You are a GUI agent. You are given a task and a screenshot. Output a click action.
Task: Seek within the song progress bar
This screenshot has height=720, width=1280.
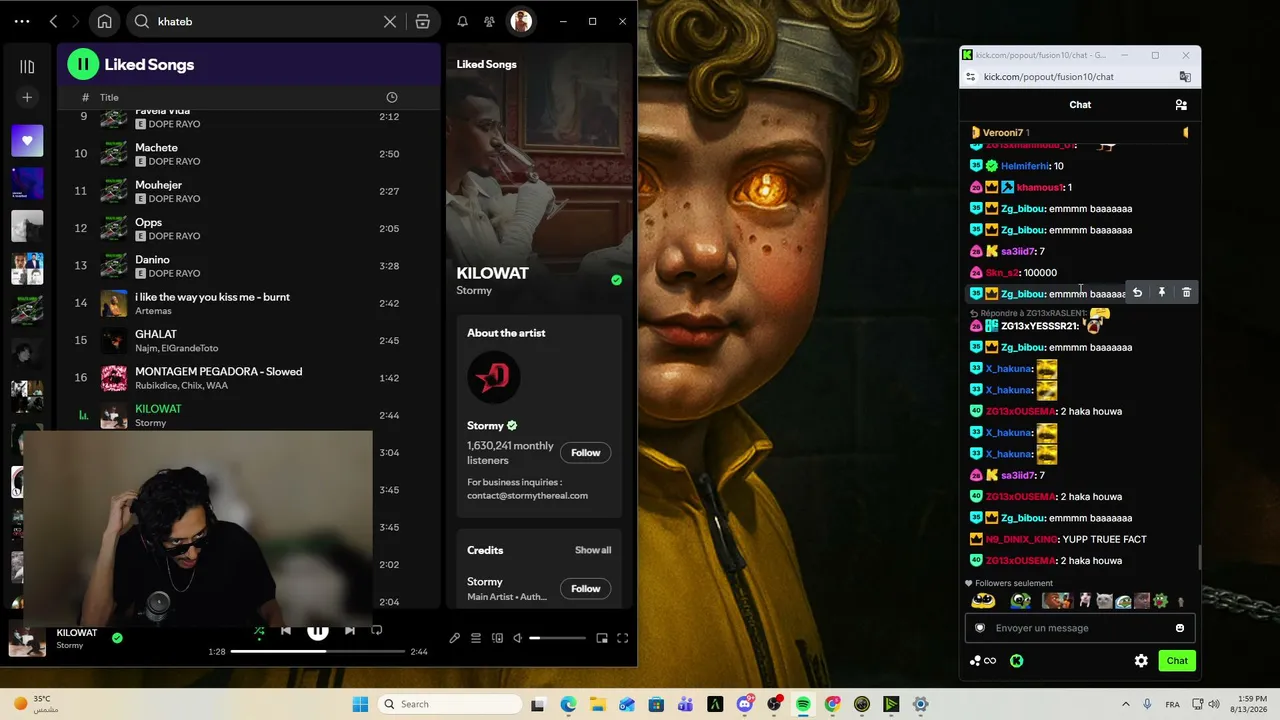pos(318,651)
